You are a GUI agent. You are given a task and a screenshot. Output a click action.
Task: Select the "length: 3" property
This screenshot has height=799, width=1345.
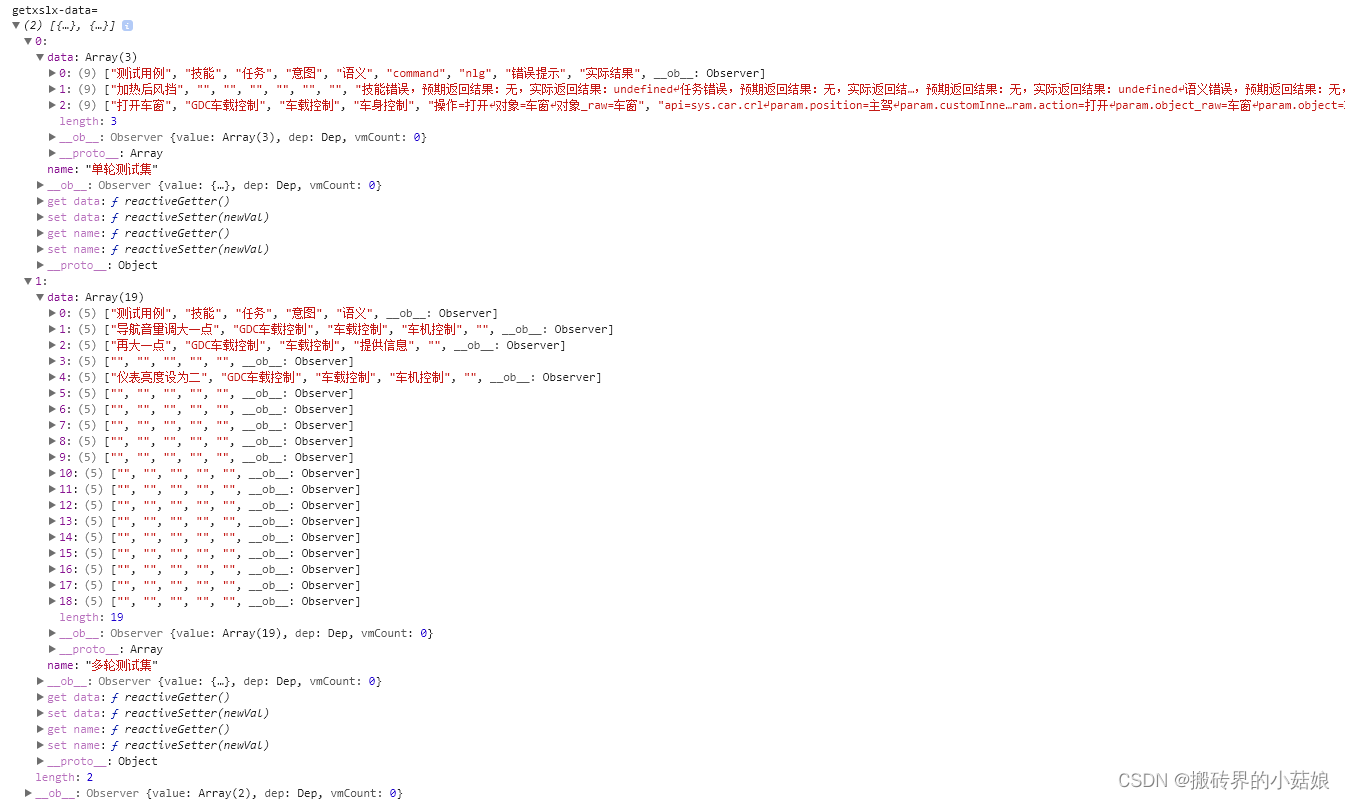point(88,121)
